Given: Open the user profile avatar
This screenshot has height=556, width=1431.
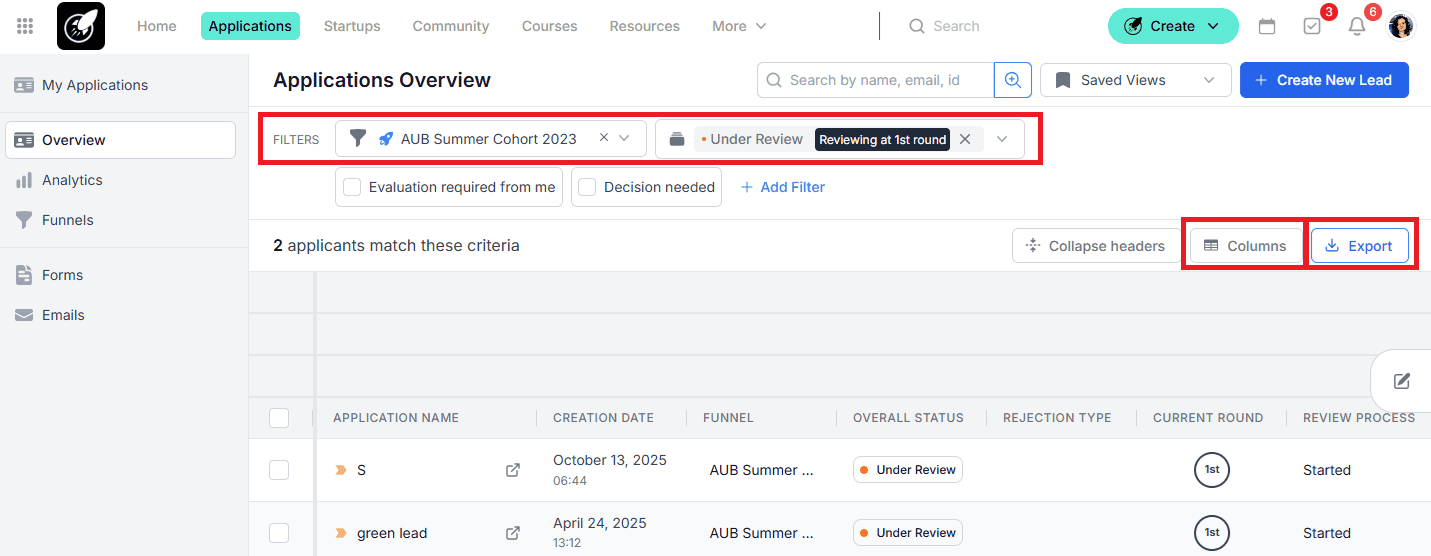Looking at the screenshot, I should pyautogui.click(x=1402, y=26).
